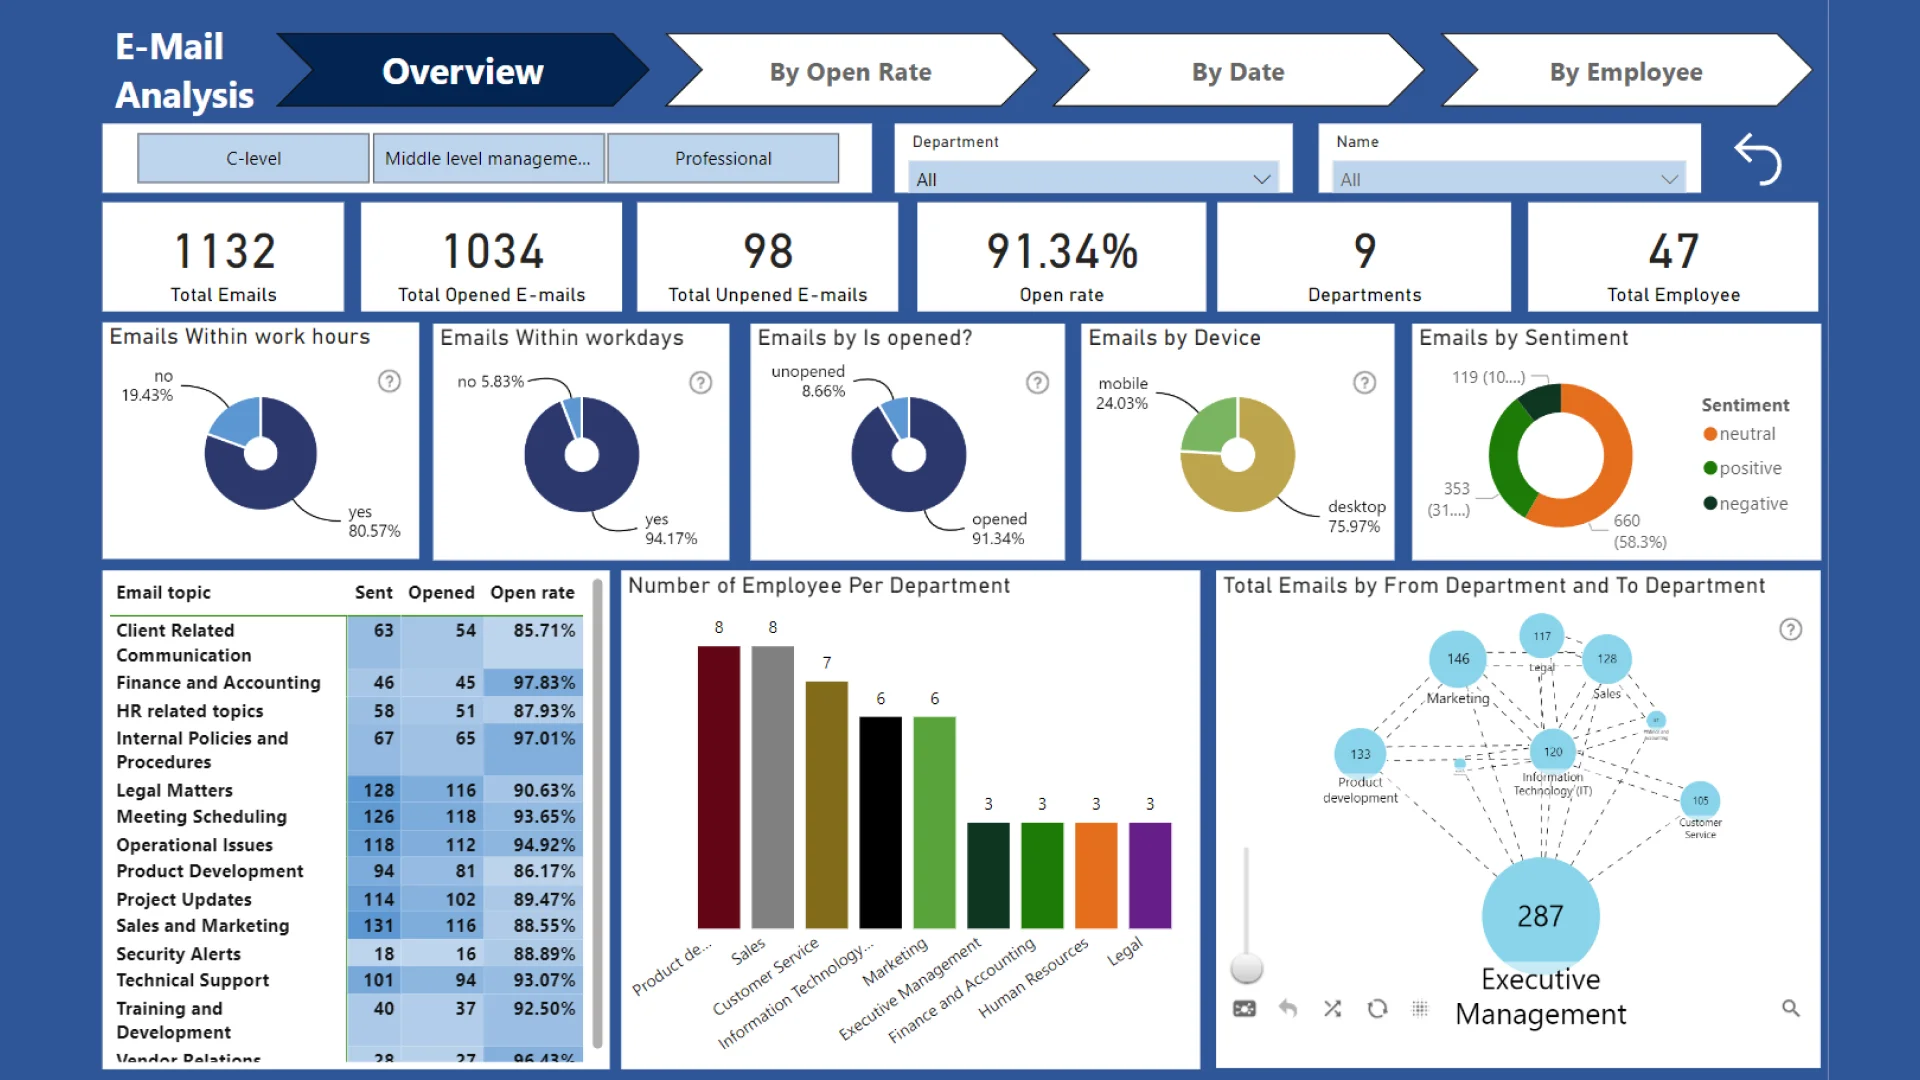Open help icon on Emails by Device
Image resolution: width=1920 pixels, height=1080 pixels.
[1365, 382]
